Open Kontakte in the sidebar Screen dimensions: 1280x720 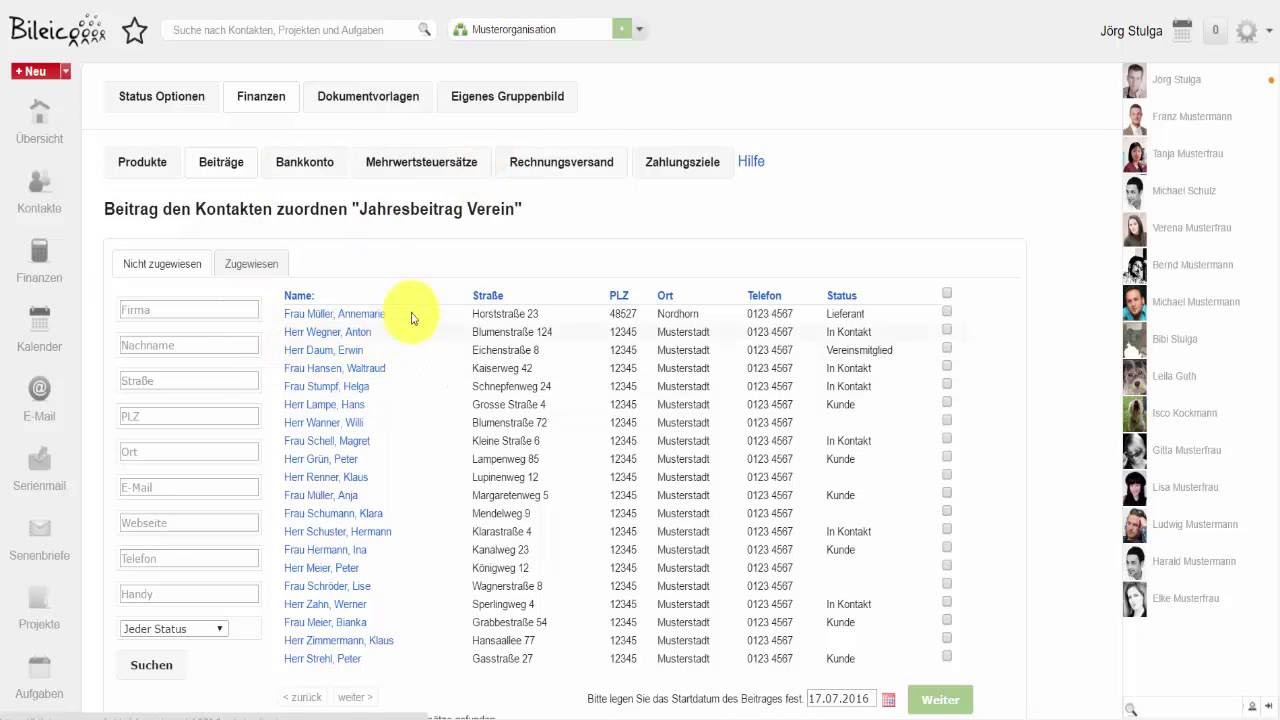click(40, 191)
